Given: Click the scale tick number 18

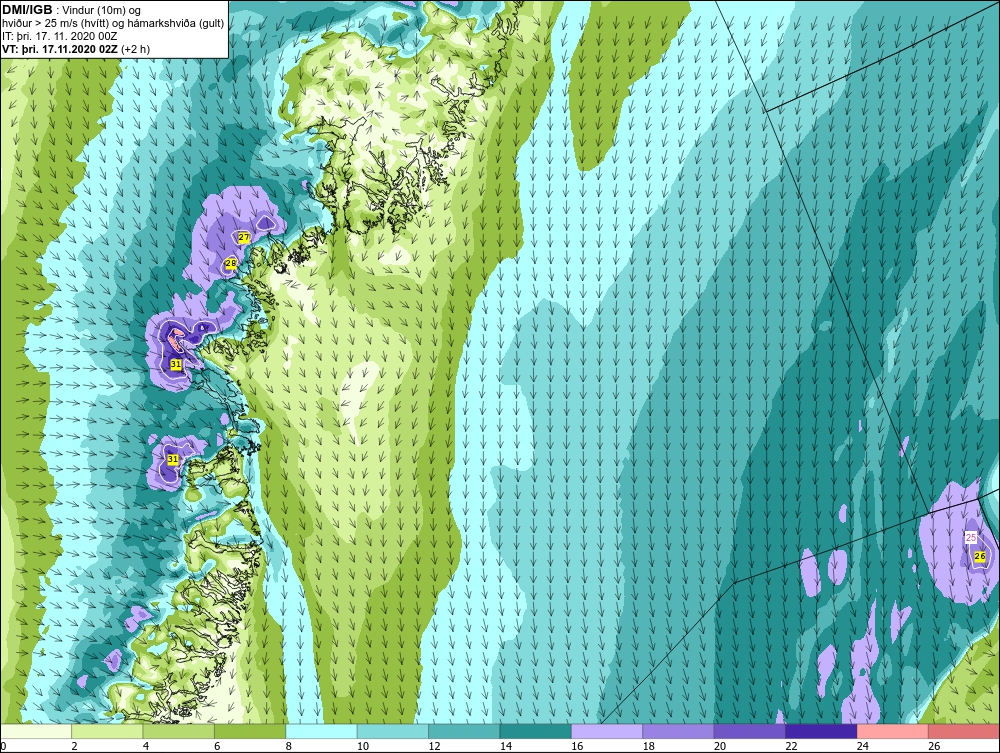Looking at the screenshot, I should coord(649,746).
